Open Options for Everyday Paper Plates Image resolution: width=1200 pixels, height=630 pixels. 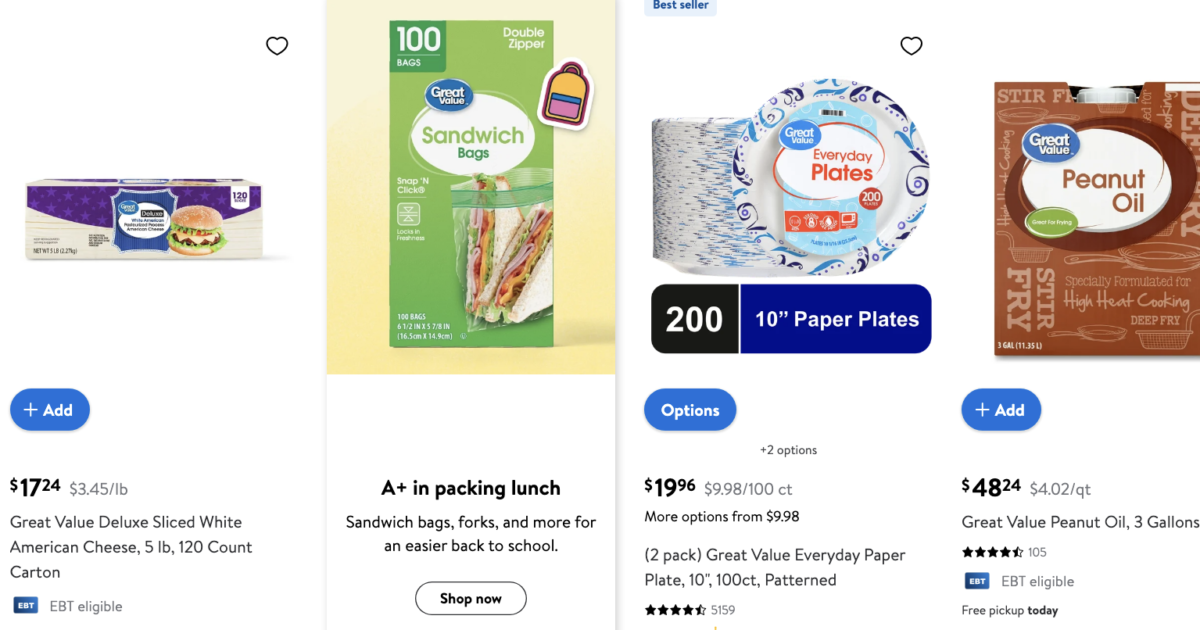pos(690,410)
